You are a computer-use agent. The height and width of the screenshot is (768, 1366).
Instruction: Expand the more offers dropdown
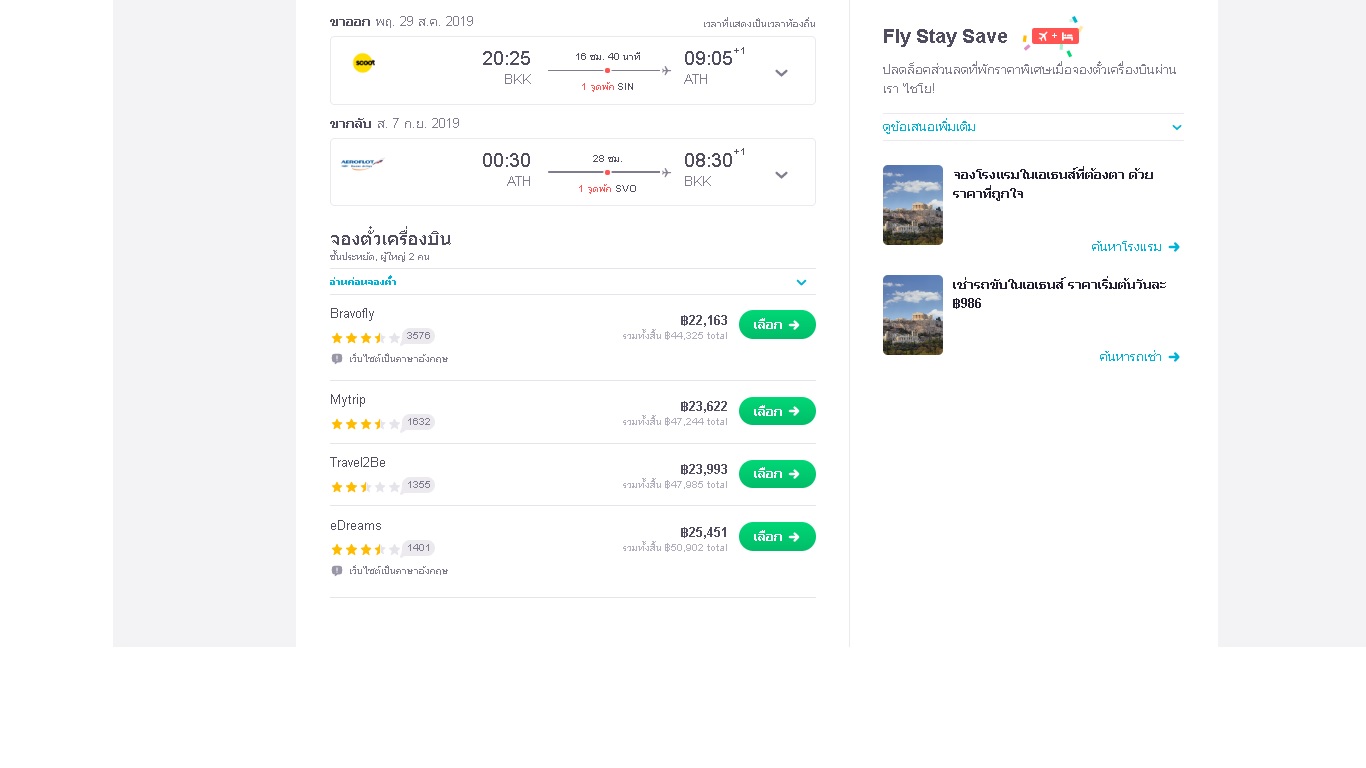click(1177, 127)
